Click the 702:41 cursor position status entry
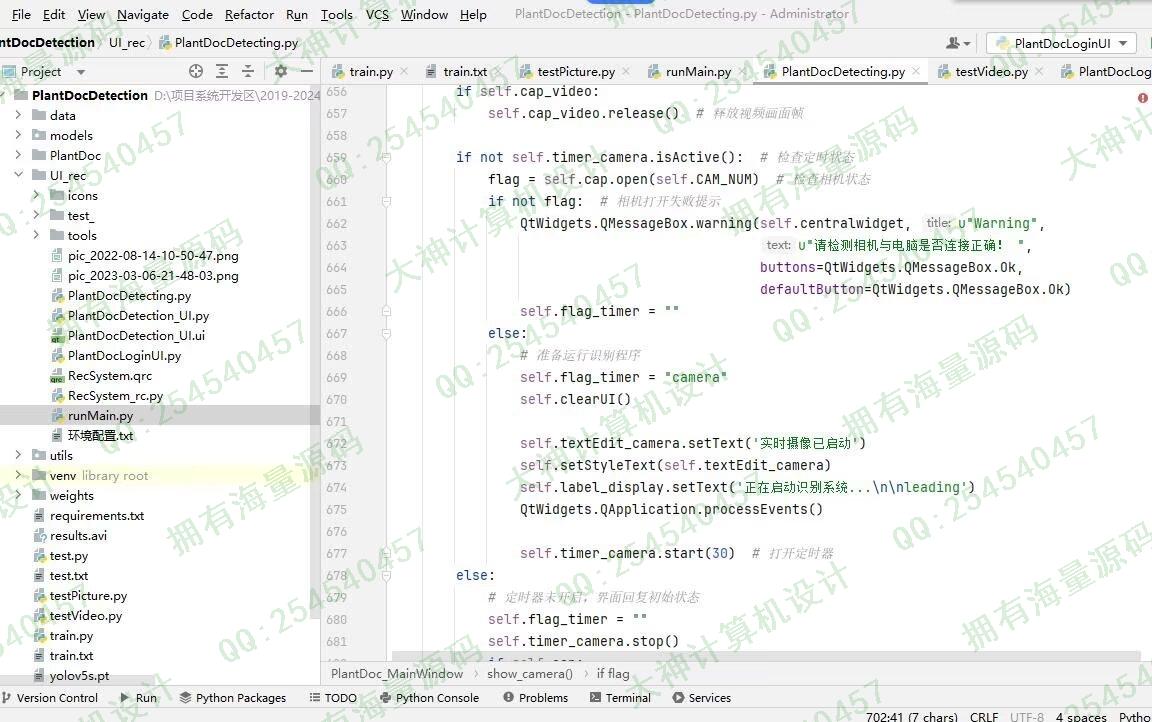 point(911,717)
